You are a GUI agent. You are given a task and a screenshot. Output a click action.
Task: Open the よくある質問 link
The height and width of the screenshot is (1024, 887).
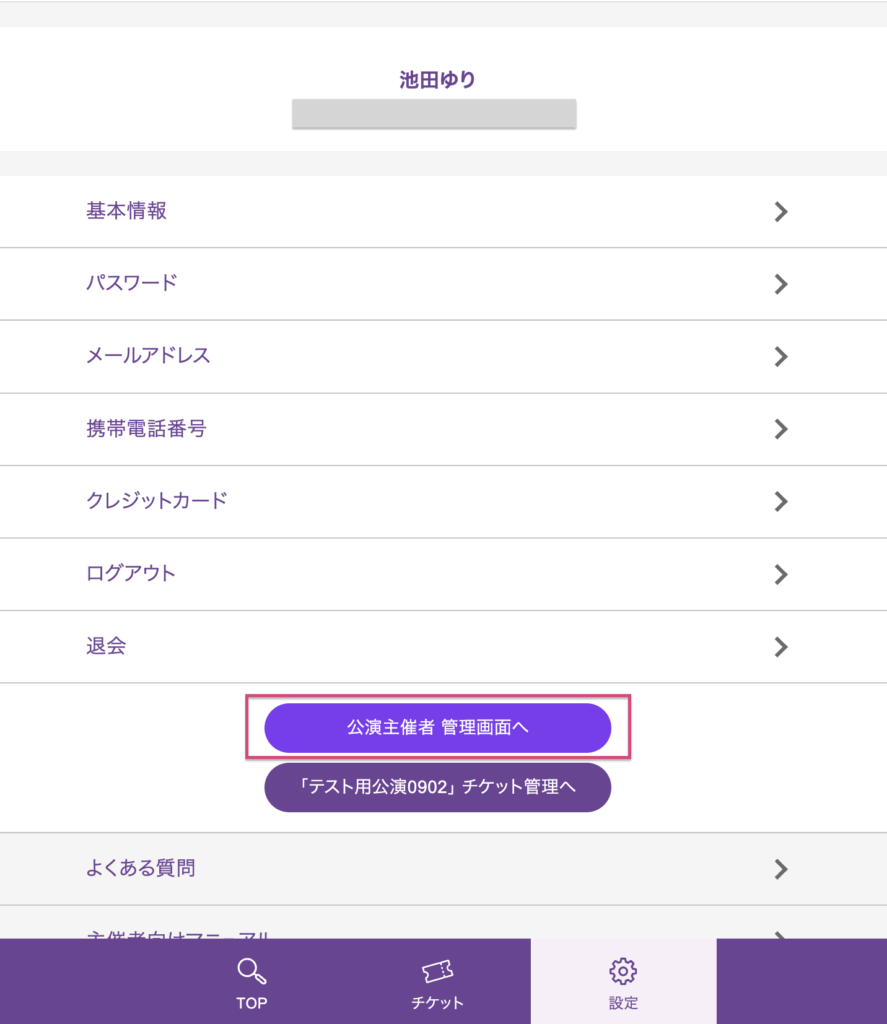(x=140, y=868)
